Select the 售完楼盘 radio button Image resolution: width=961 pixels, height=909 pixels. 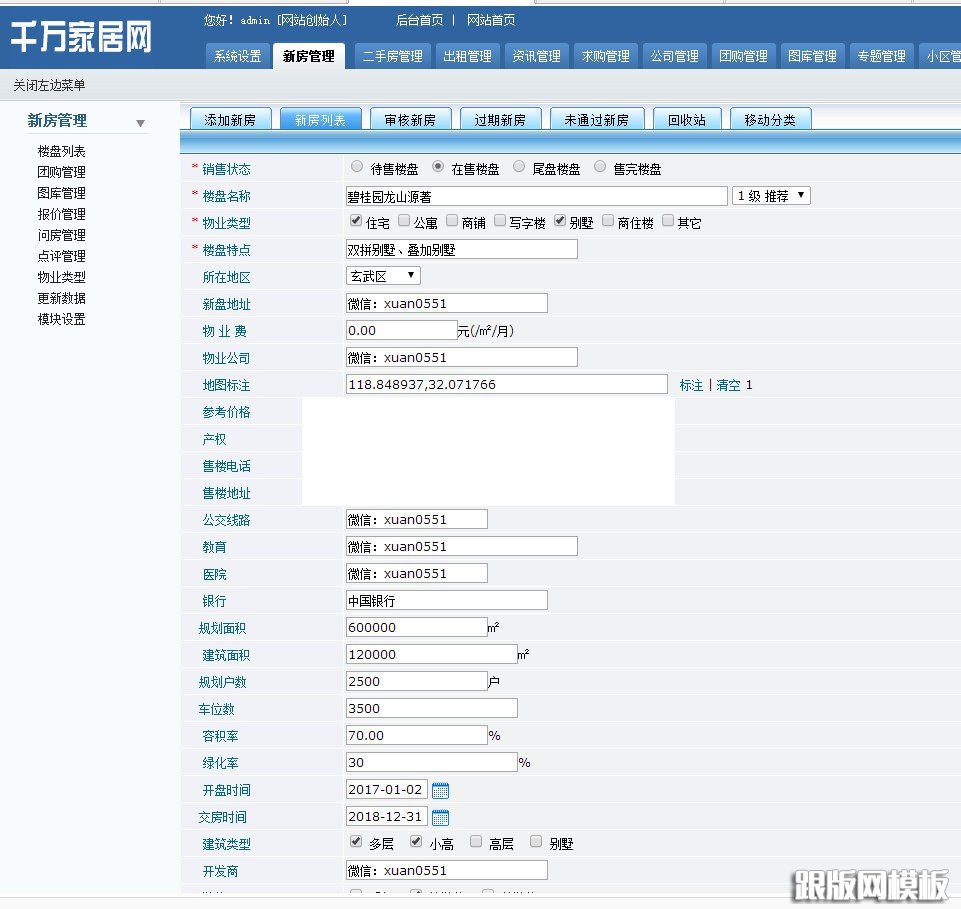[x=599, y=167]
